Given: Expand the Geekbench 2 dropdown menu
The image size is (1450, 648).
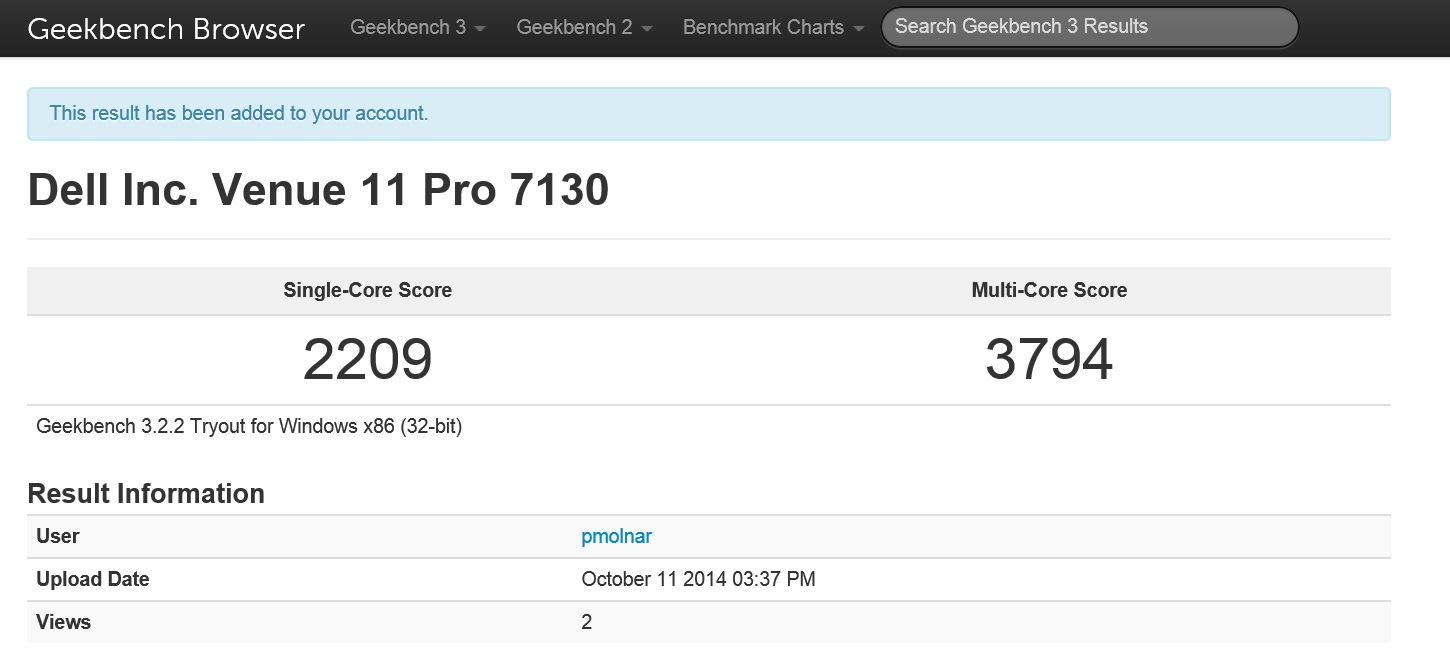Looking at the screenshot, I should [584, 28].
